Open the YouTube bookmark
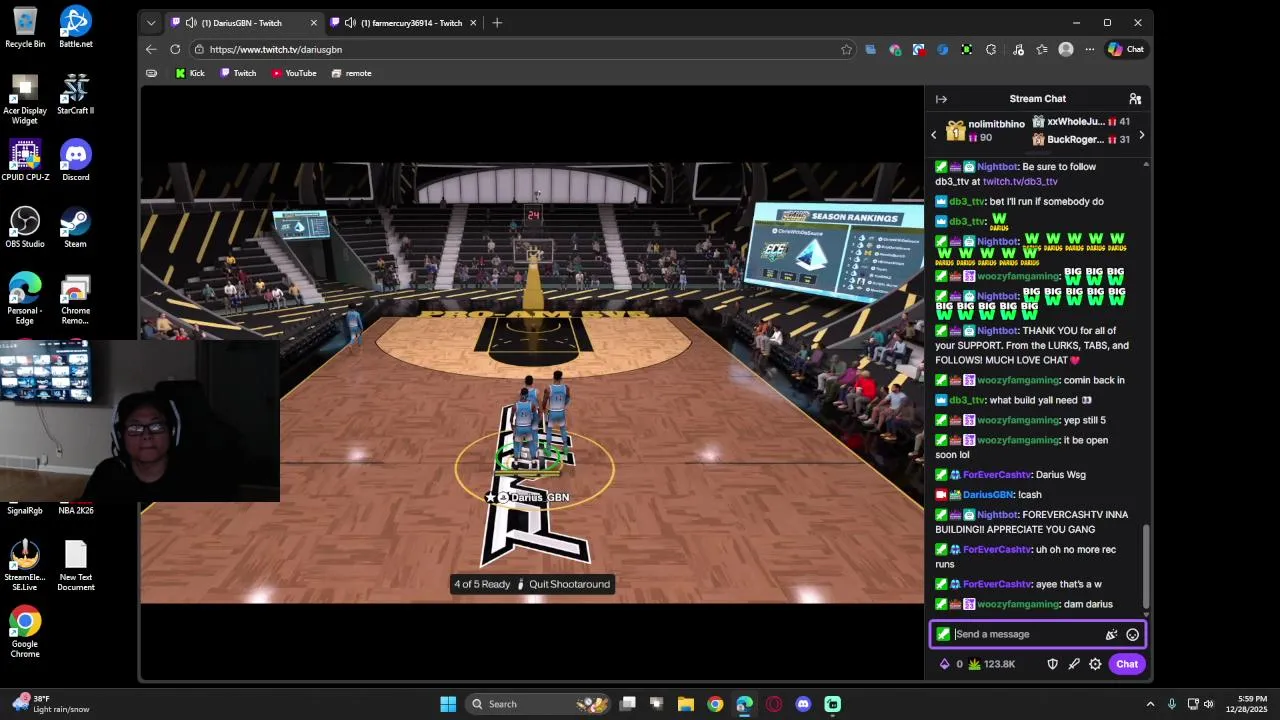The image size is (1280, 720). tap(294, 73)
